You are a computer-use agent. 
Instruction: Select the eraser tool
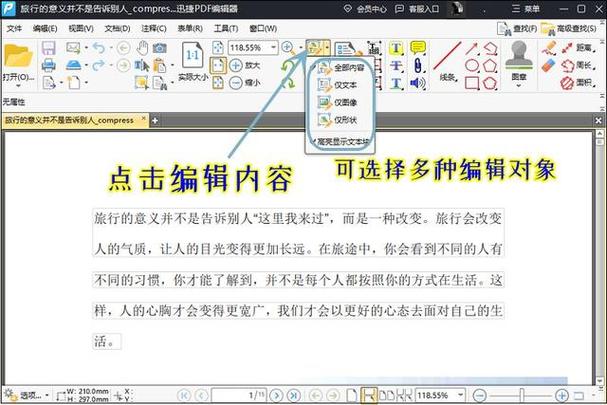click(549, 65)
